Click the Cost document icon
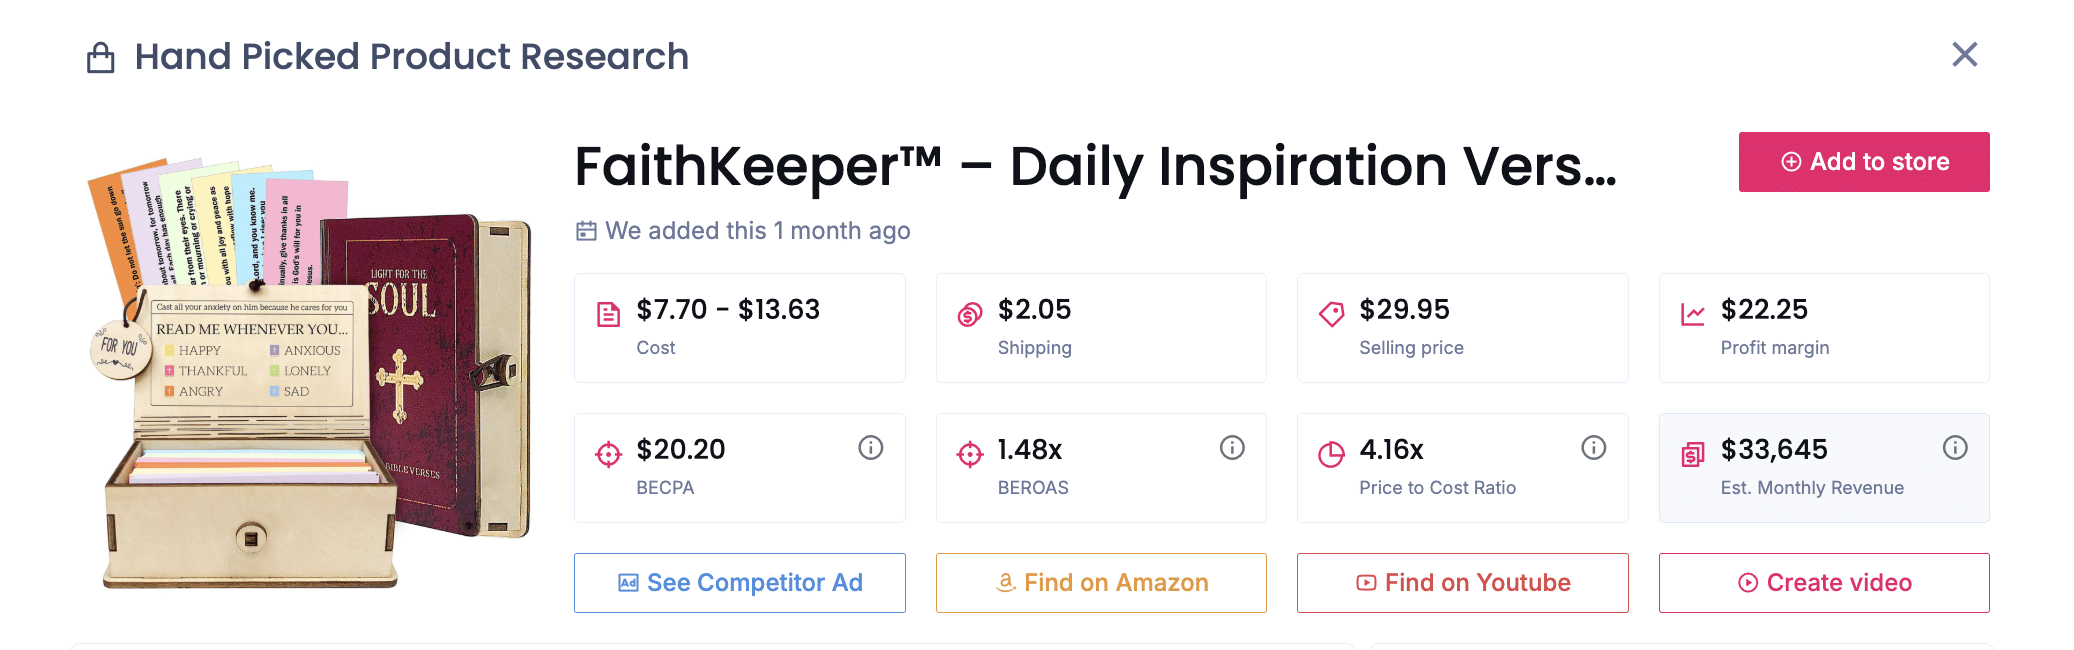The width and height of the screenshot is (2074, 650). [x=608, y=315]
